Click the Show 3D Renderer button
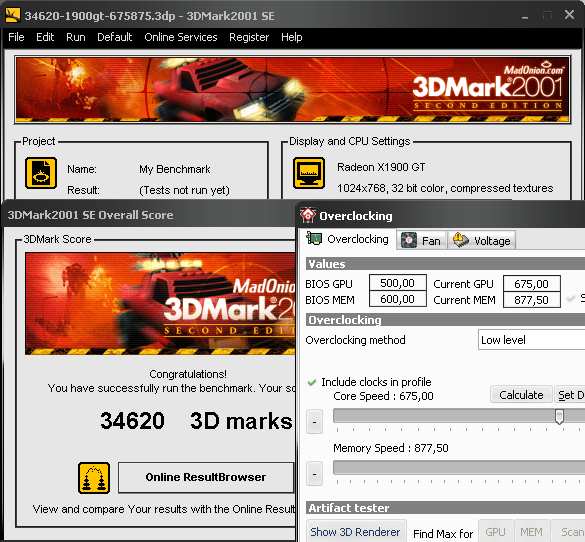The image size is (585, 542). coord(355,532)
